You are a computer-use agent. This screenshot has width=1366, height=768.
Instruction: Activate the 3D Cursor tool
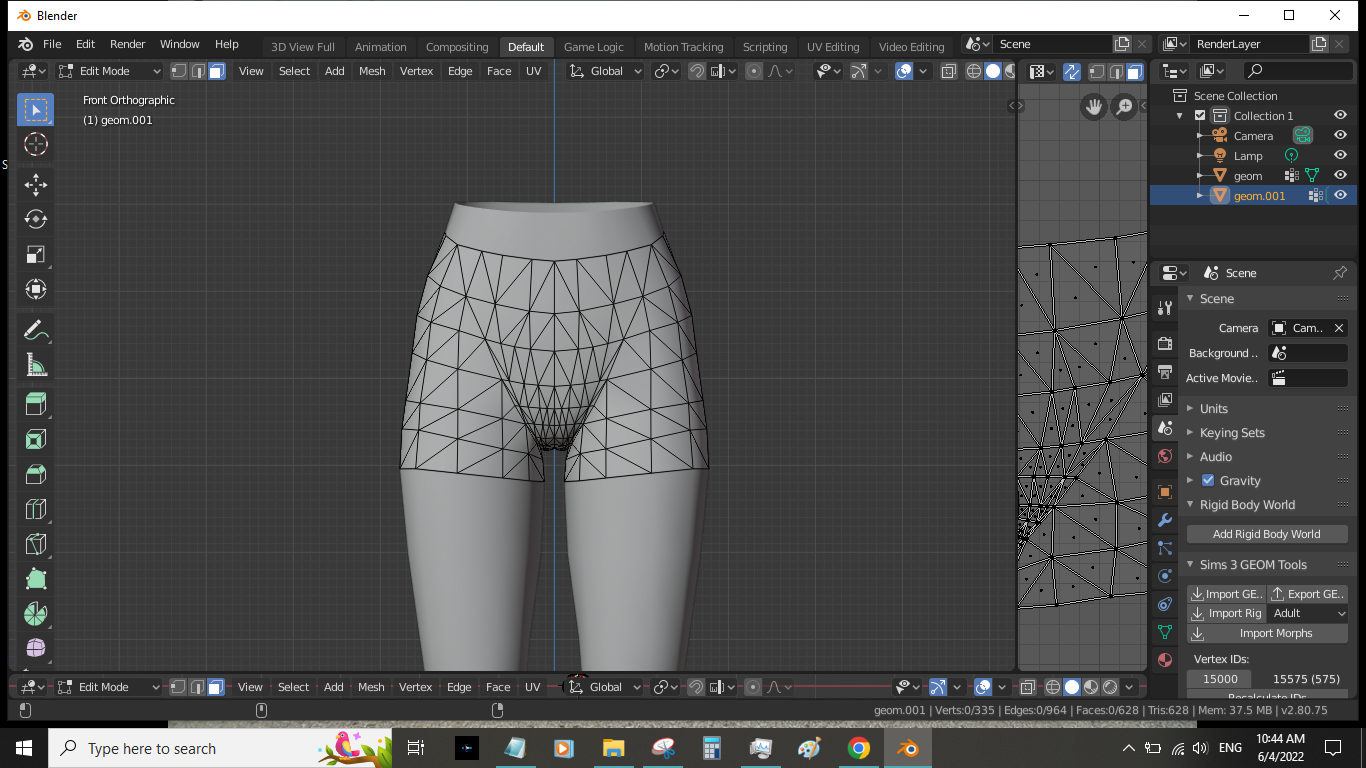[x=35, y=144]
